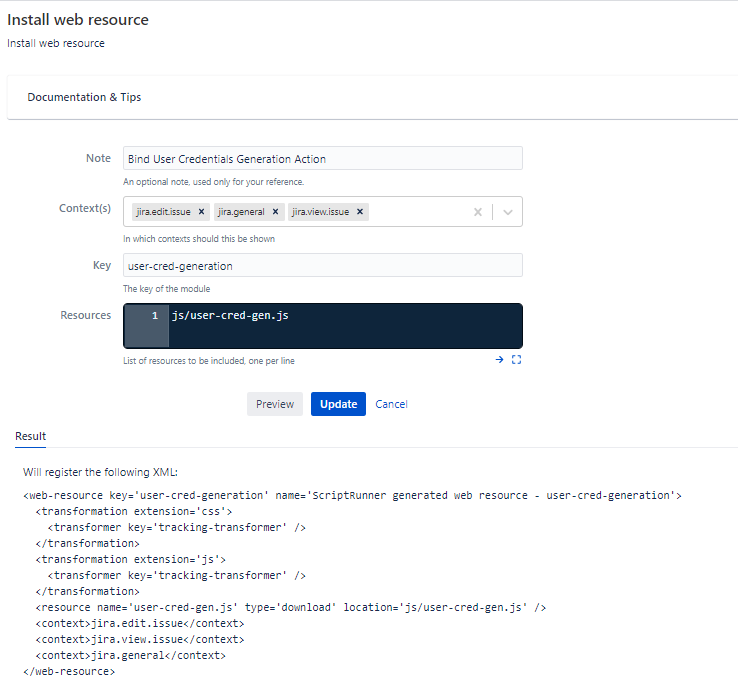Click the Preview button

coord(275,404)
